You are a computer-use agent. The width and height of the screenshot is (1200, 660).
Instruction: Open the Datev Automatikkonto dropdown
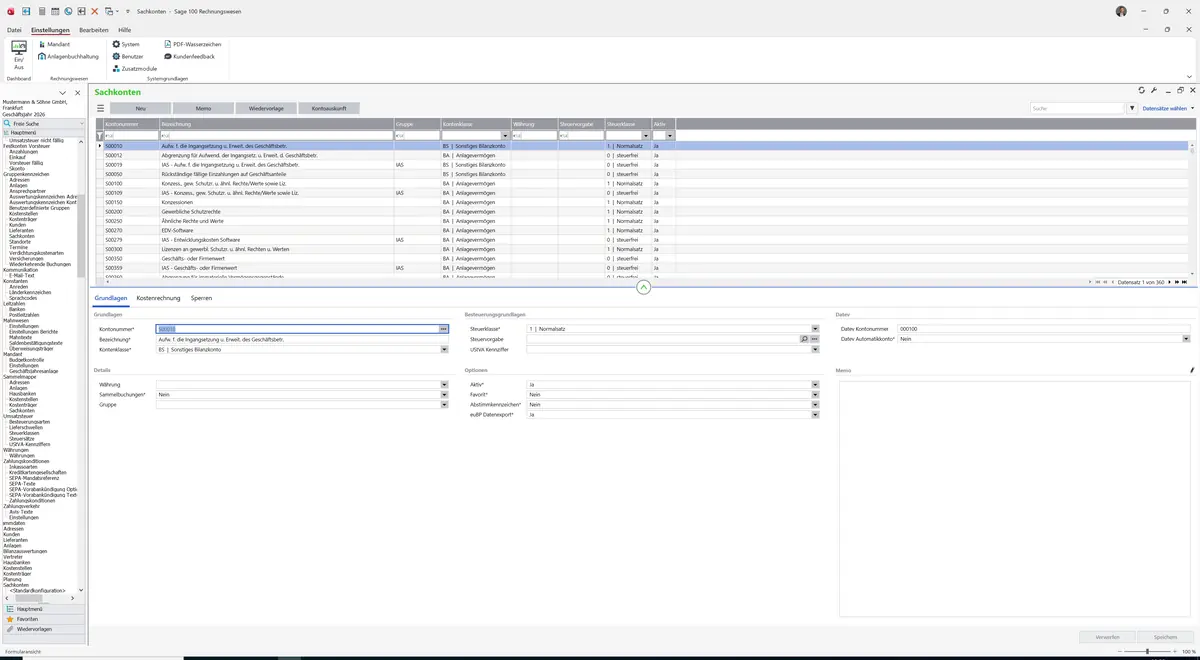(x=1186, y=339)
